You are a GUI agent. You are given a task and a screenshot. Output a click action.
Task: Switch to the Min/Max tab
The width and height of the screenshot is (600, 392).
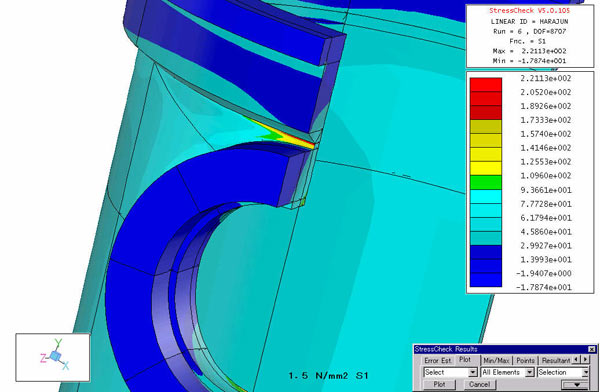[496, 360]
